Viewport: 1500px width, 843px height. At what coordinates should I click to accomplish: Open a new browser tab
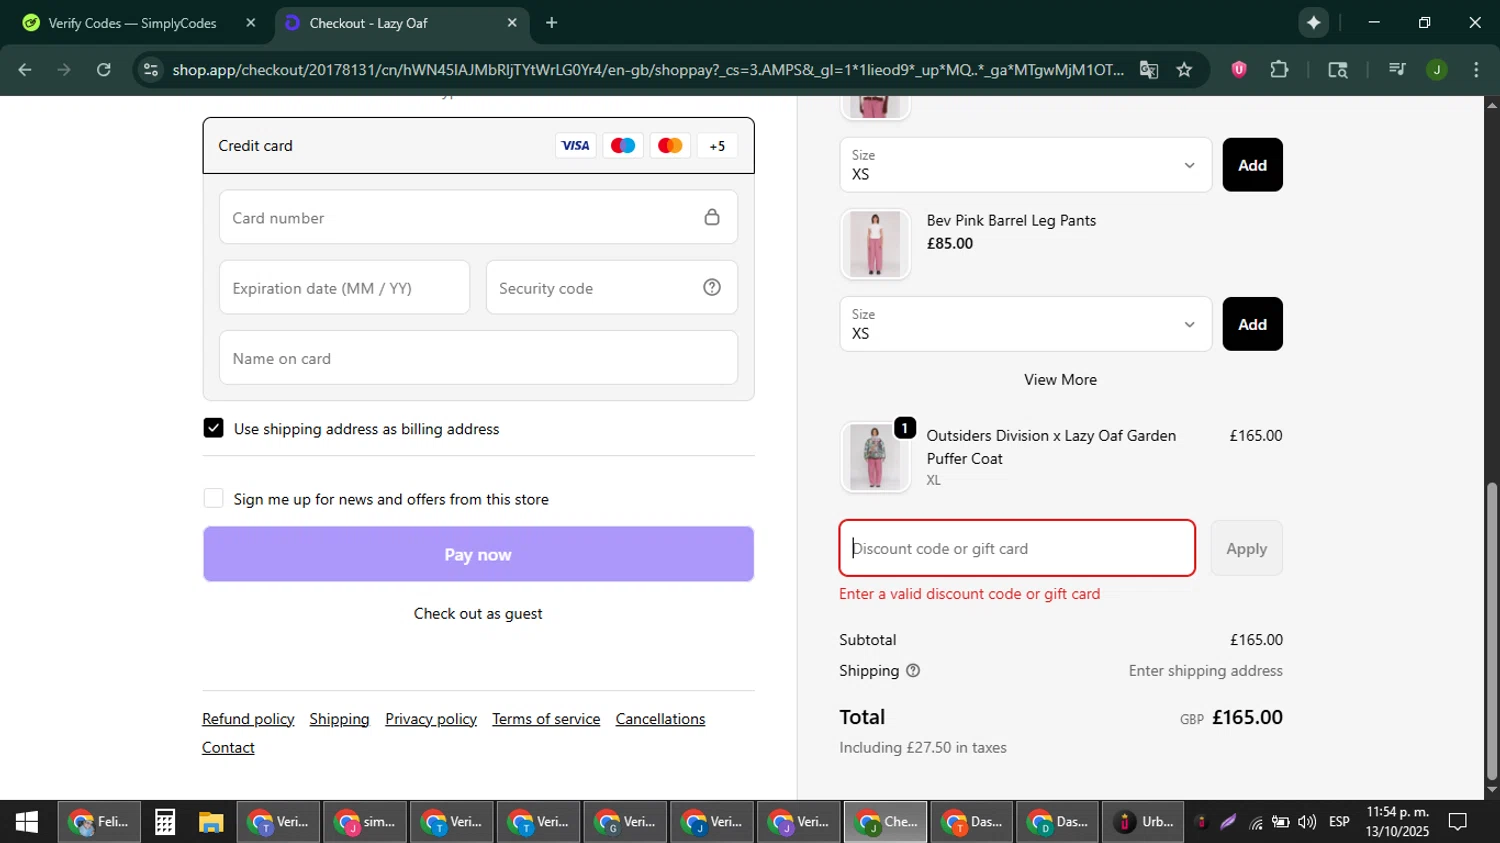point(551,22)
